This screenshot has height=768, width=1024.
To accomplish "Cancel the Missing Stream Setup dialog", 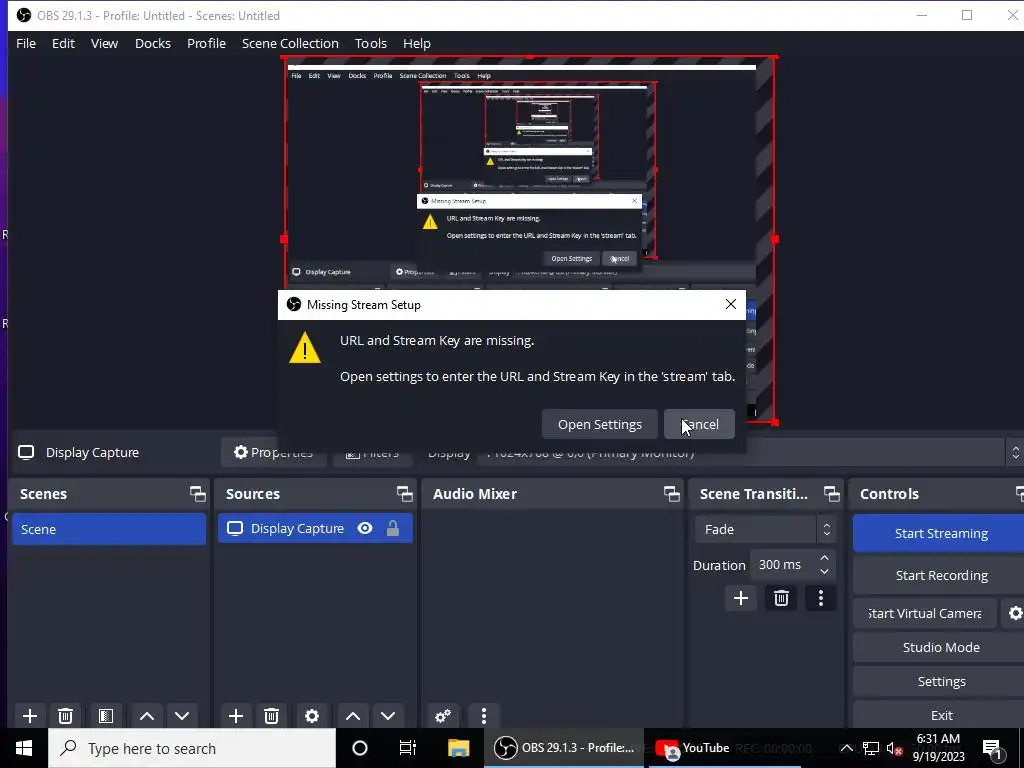I will (699, 424).
